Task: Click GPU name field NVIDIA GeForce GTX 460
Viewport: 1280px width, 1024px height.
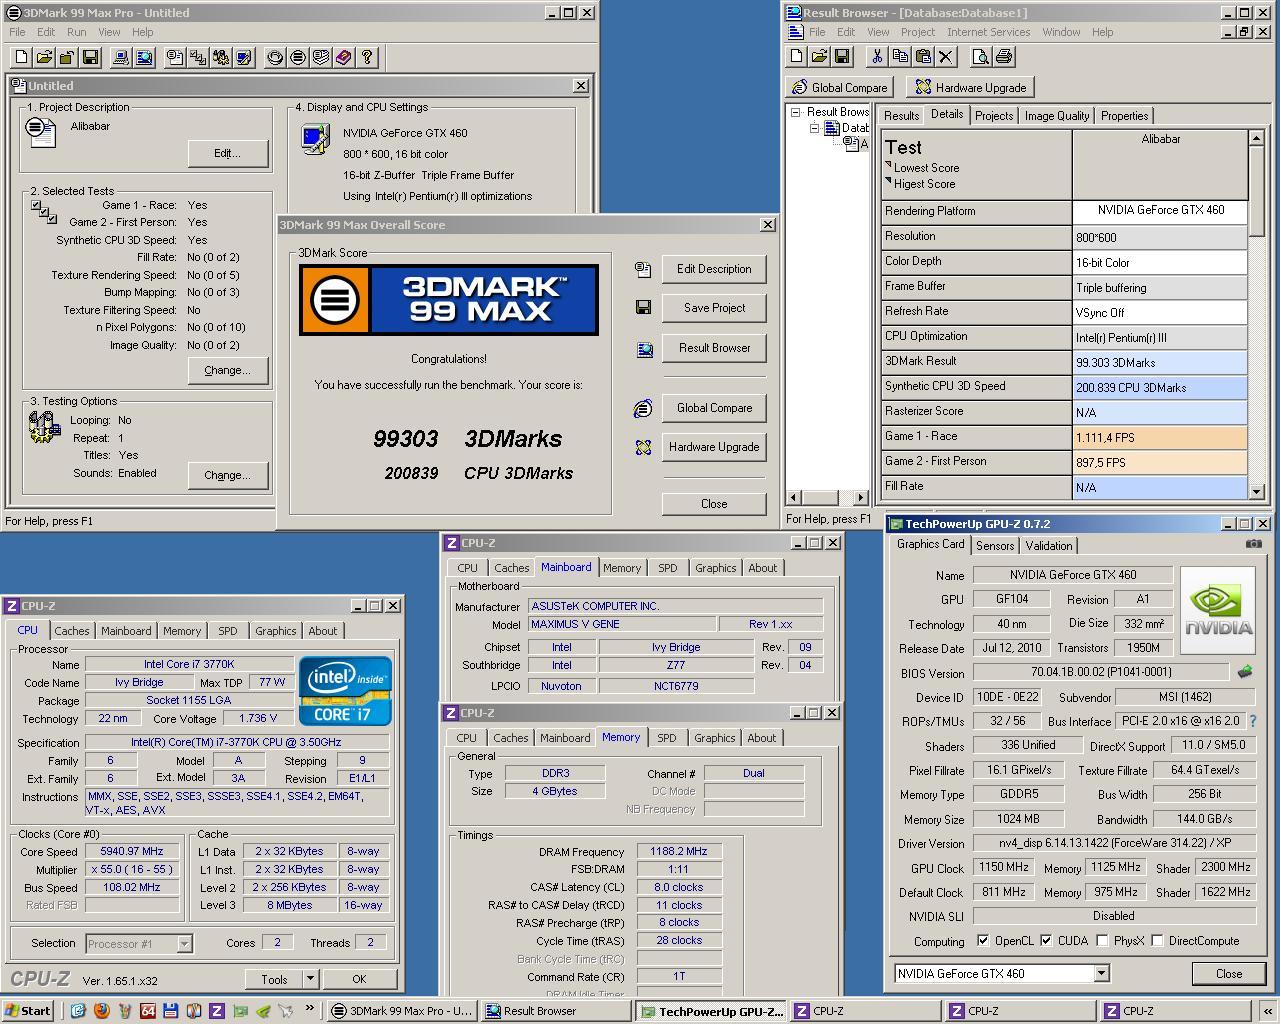Action: point(1072,575)
